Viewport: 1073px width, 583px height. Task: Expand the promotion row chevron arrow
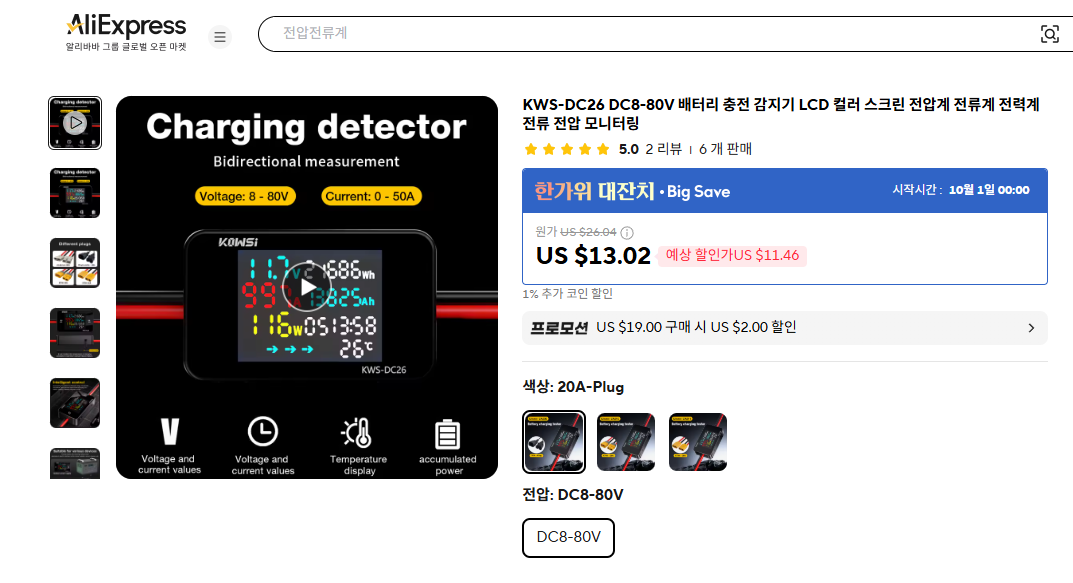click(1031, 328)
